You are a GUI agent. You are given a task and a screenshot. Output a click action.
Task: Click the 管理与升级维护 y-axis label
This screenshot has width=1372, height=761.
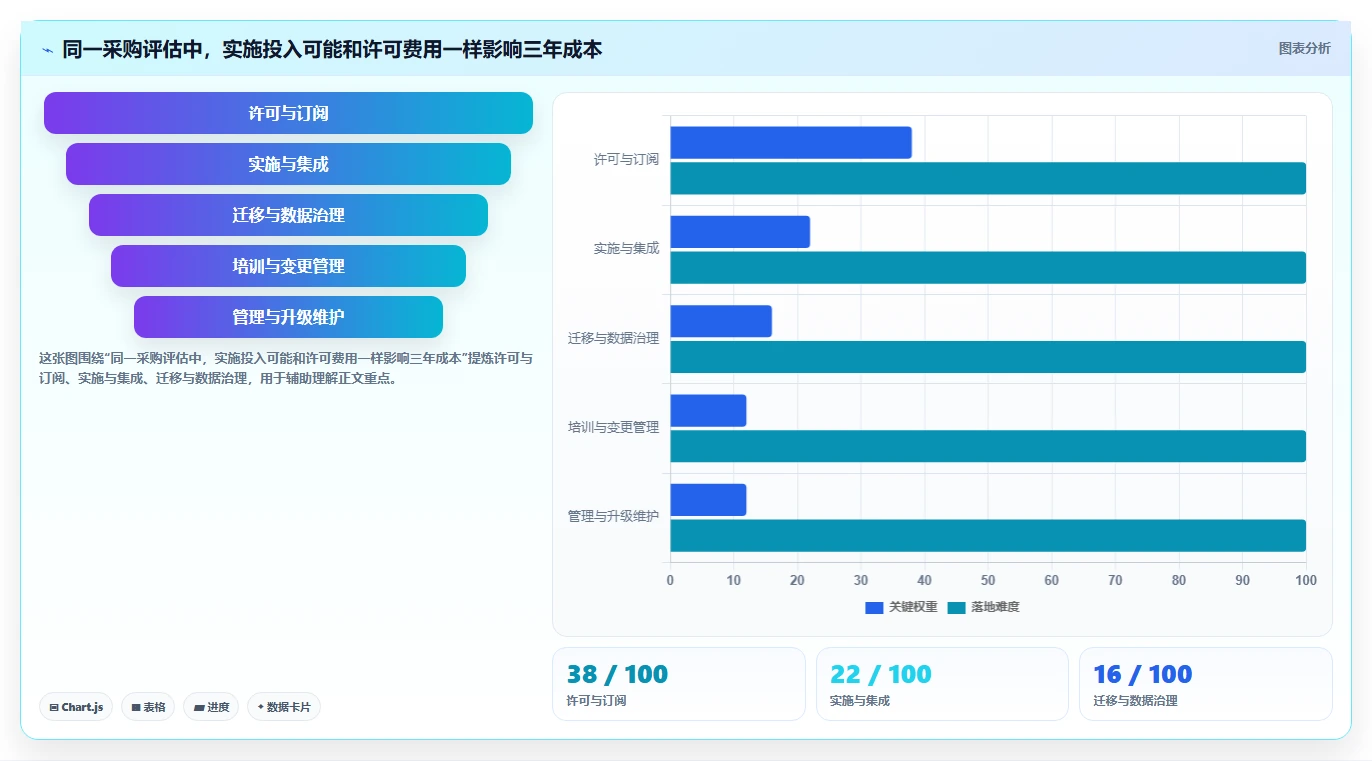pyautogui.click(x=614, y=516)
